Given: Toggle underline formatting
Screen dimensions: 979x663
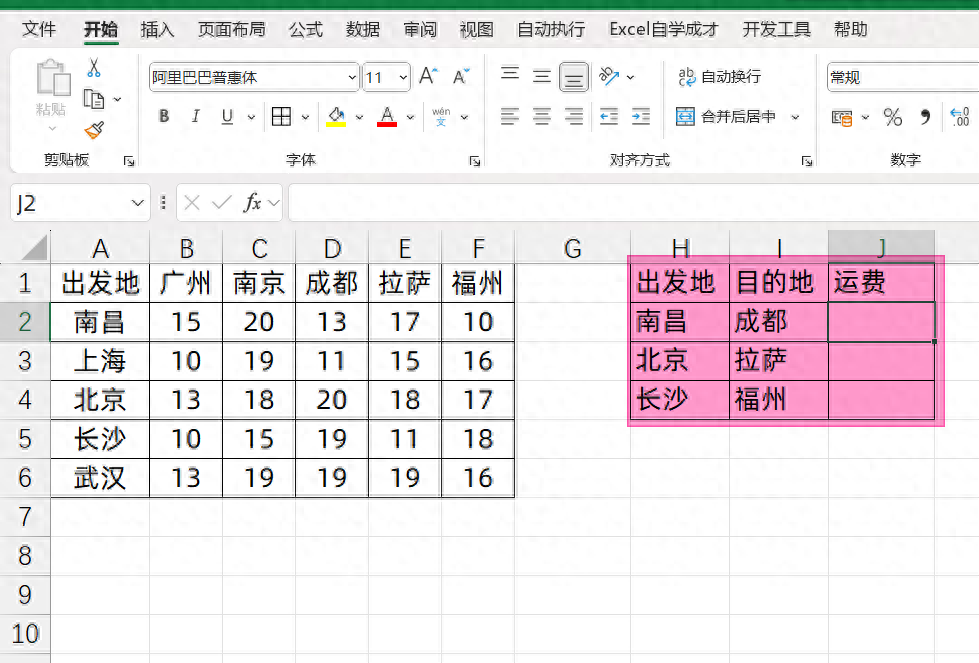Looking at the screenshot, I should tap(227, 116).
